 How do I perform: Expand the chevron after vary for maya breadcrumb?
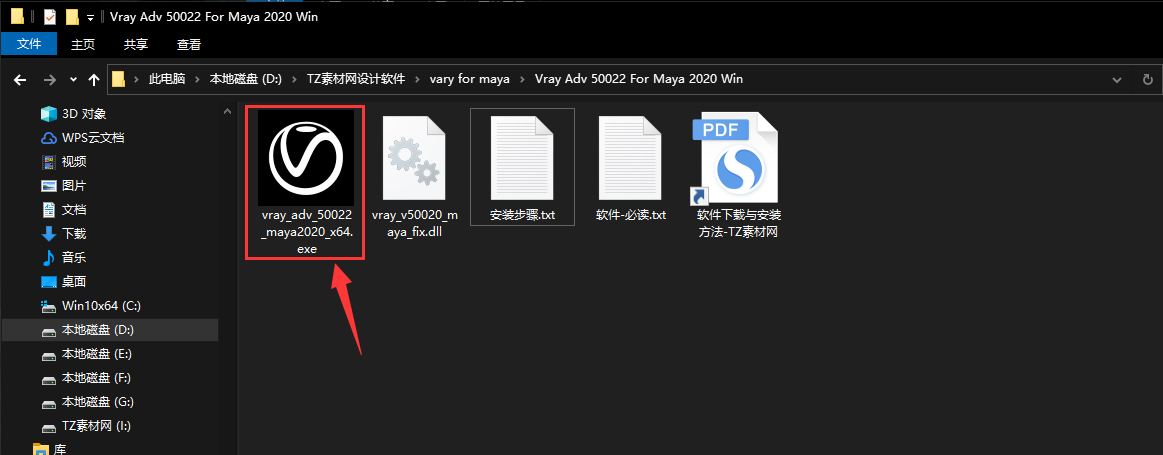coord(522,79)
